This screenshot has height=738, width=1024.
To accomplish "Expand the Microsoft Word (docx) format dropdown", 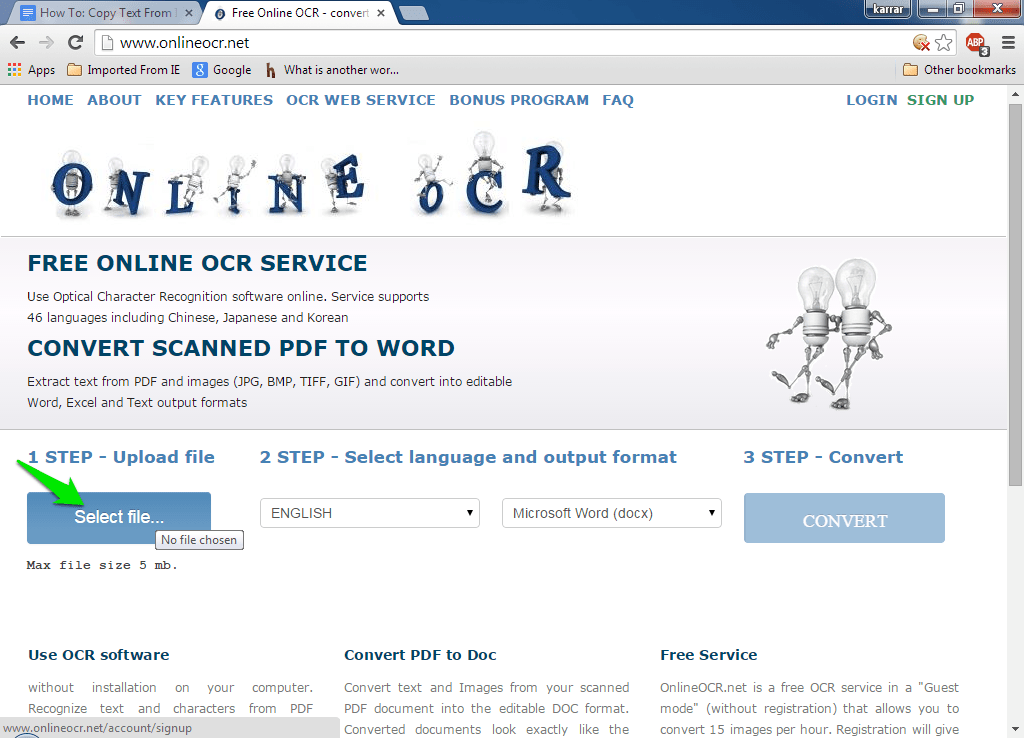I will coord(611,513).
